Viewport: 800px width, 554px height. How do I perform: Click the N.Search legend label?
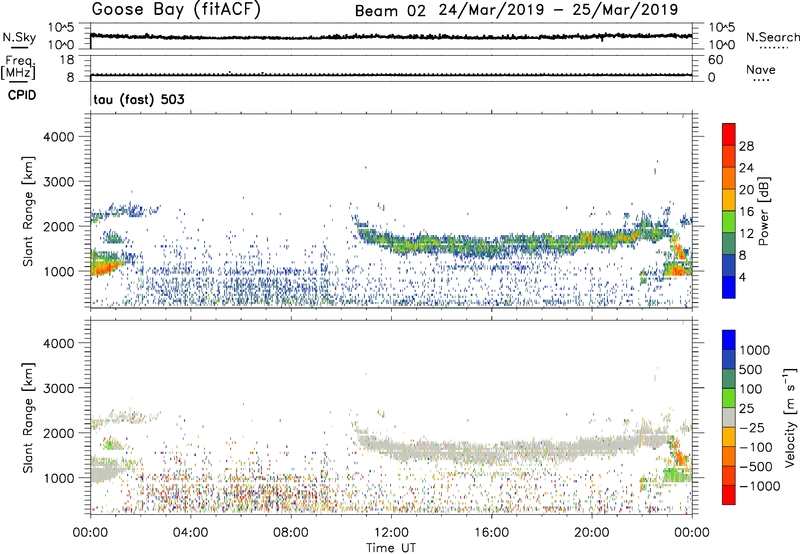773,37
